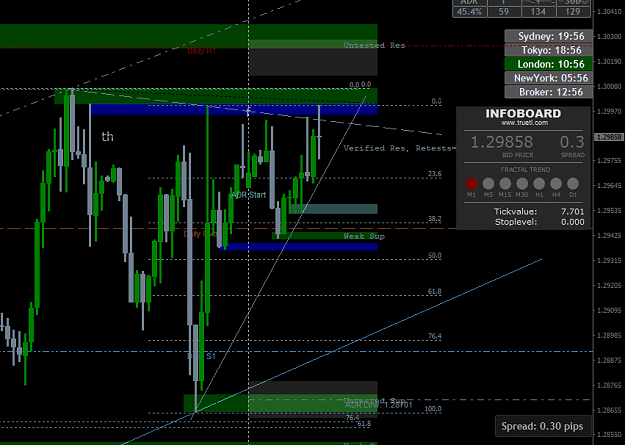
Task: Click the D1 fractal trend dot
Action: tap(573, 184)
